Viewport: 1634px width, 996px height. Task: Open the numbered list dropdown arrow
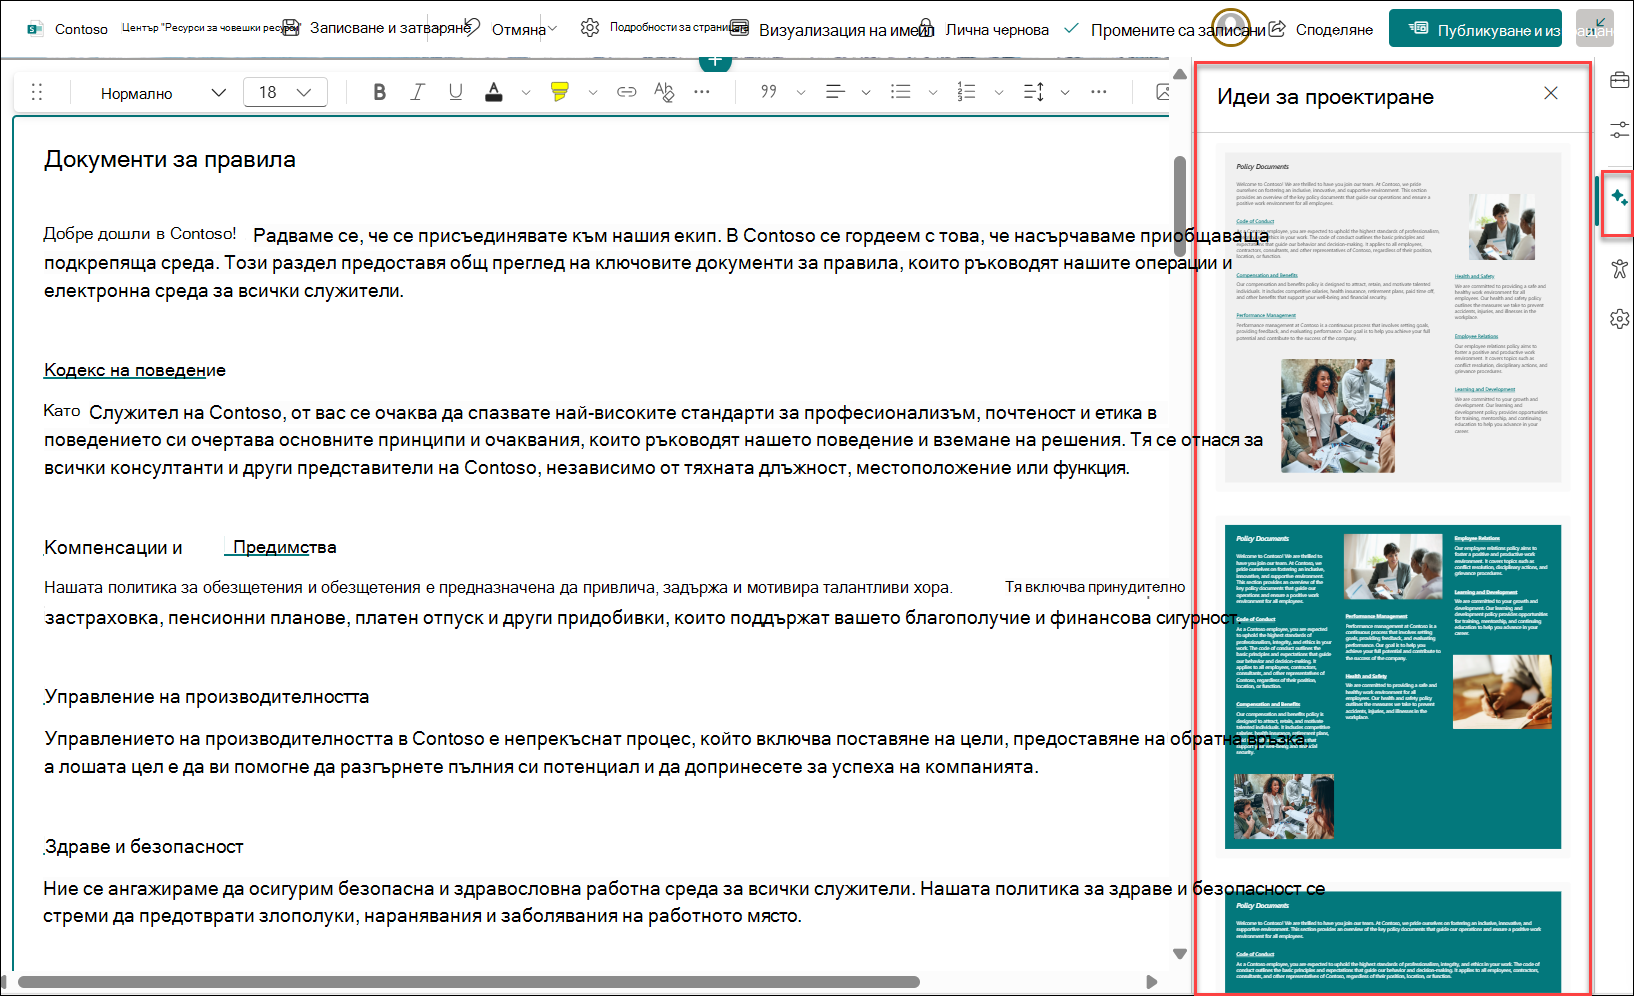tap(999, 92)
